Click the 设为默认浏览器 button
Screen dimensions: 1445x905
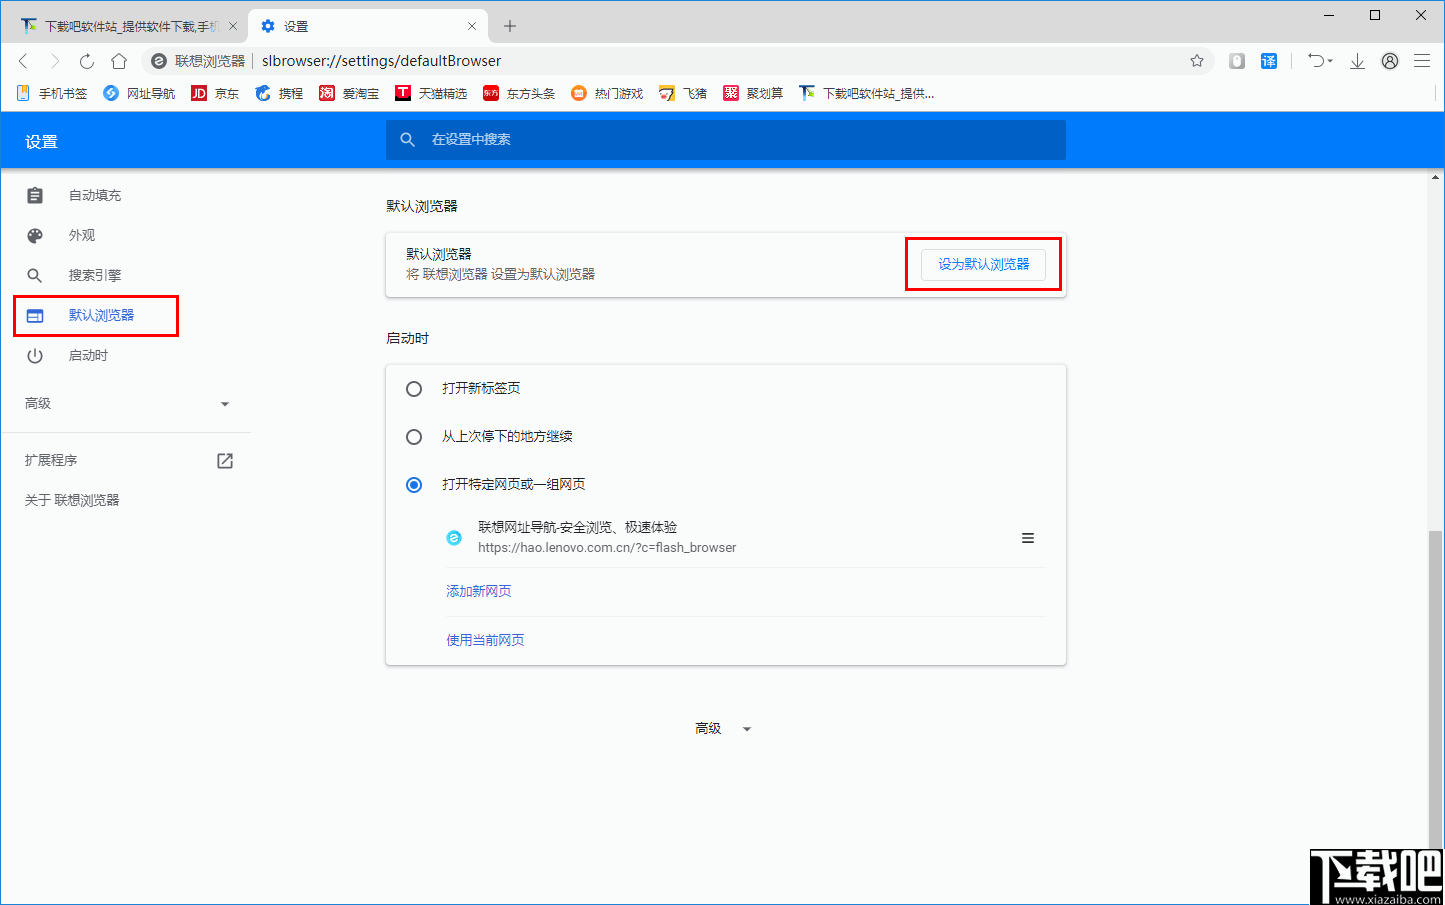[983, 264]
